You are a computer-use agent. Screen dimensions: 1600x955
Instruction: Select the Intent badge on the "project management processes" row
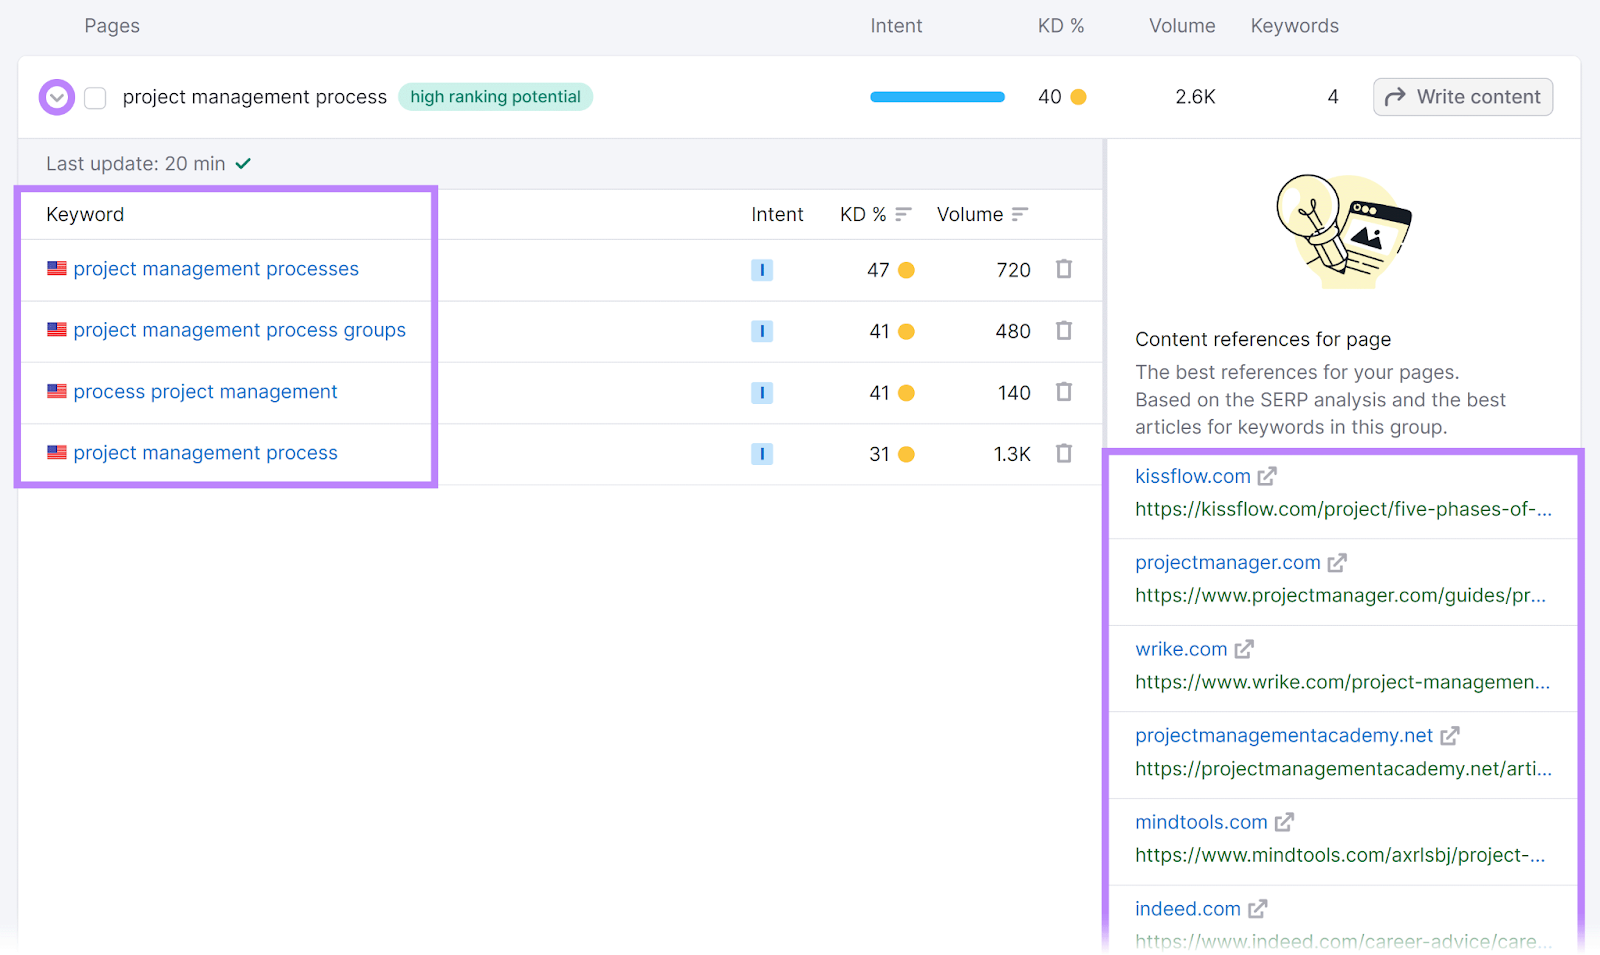[x=762, y=269]
